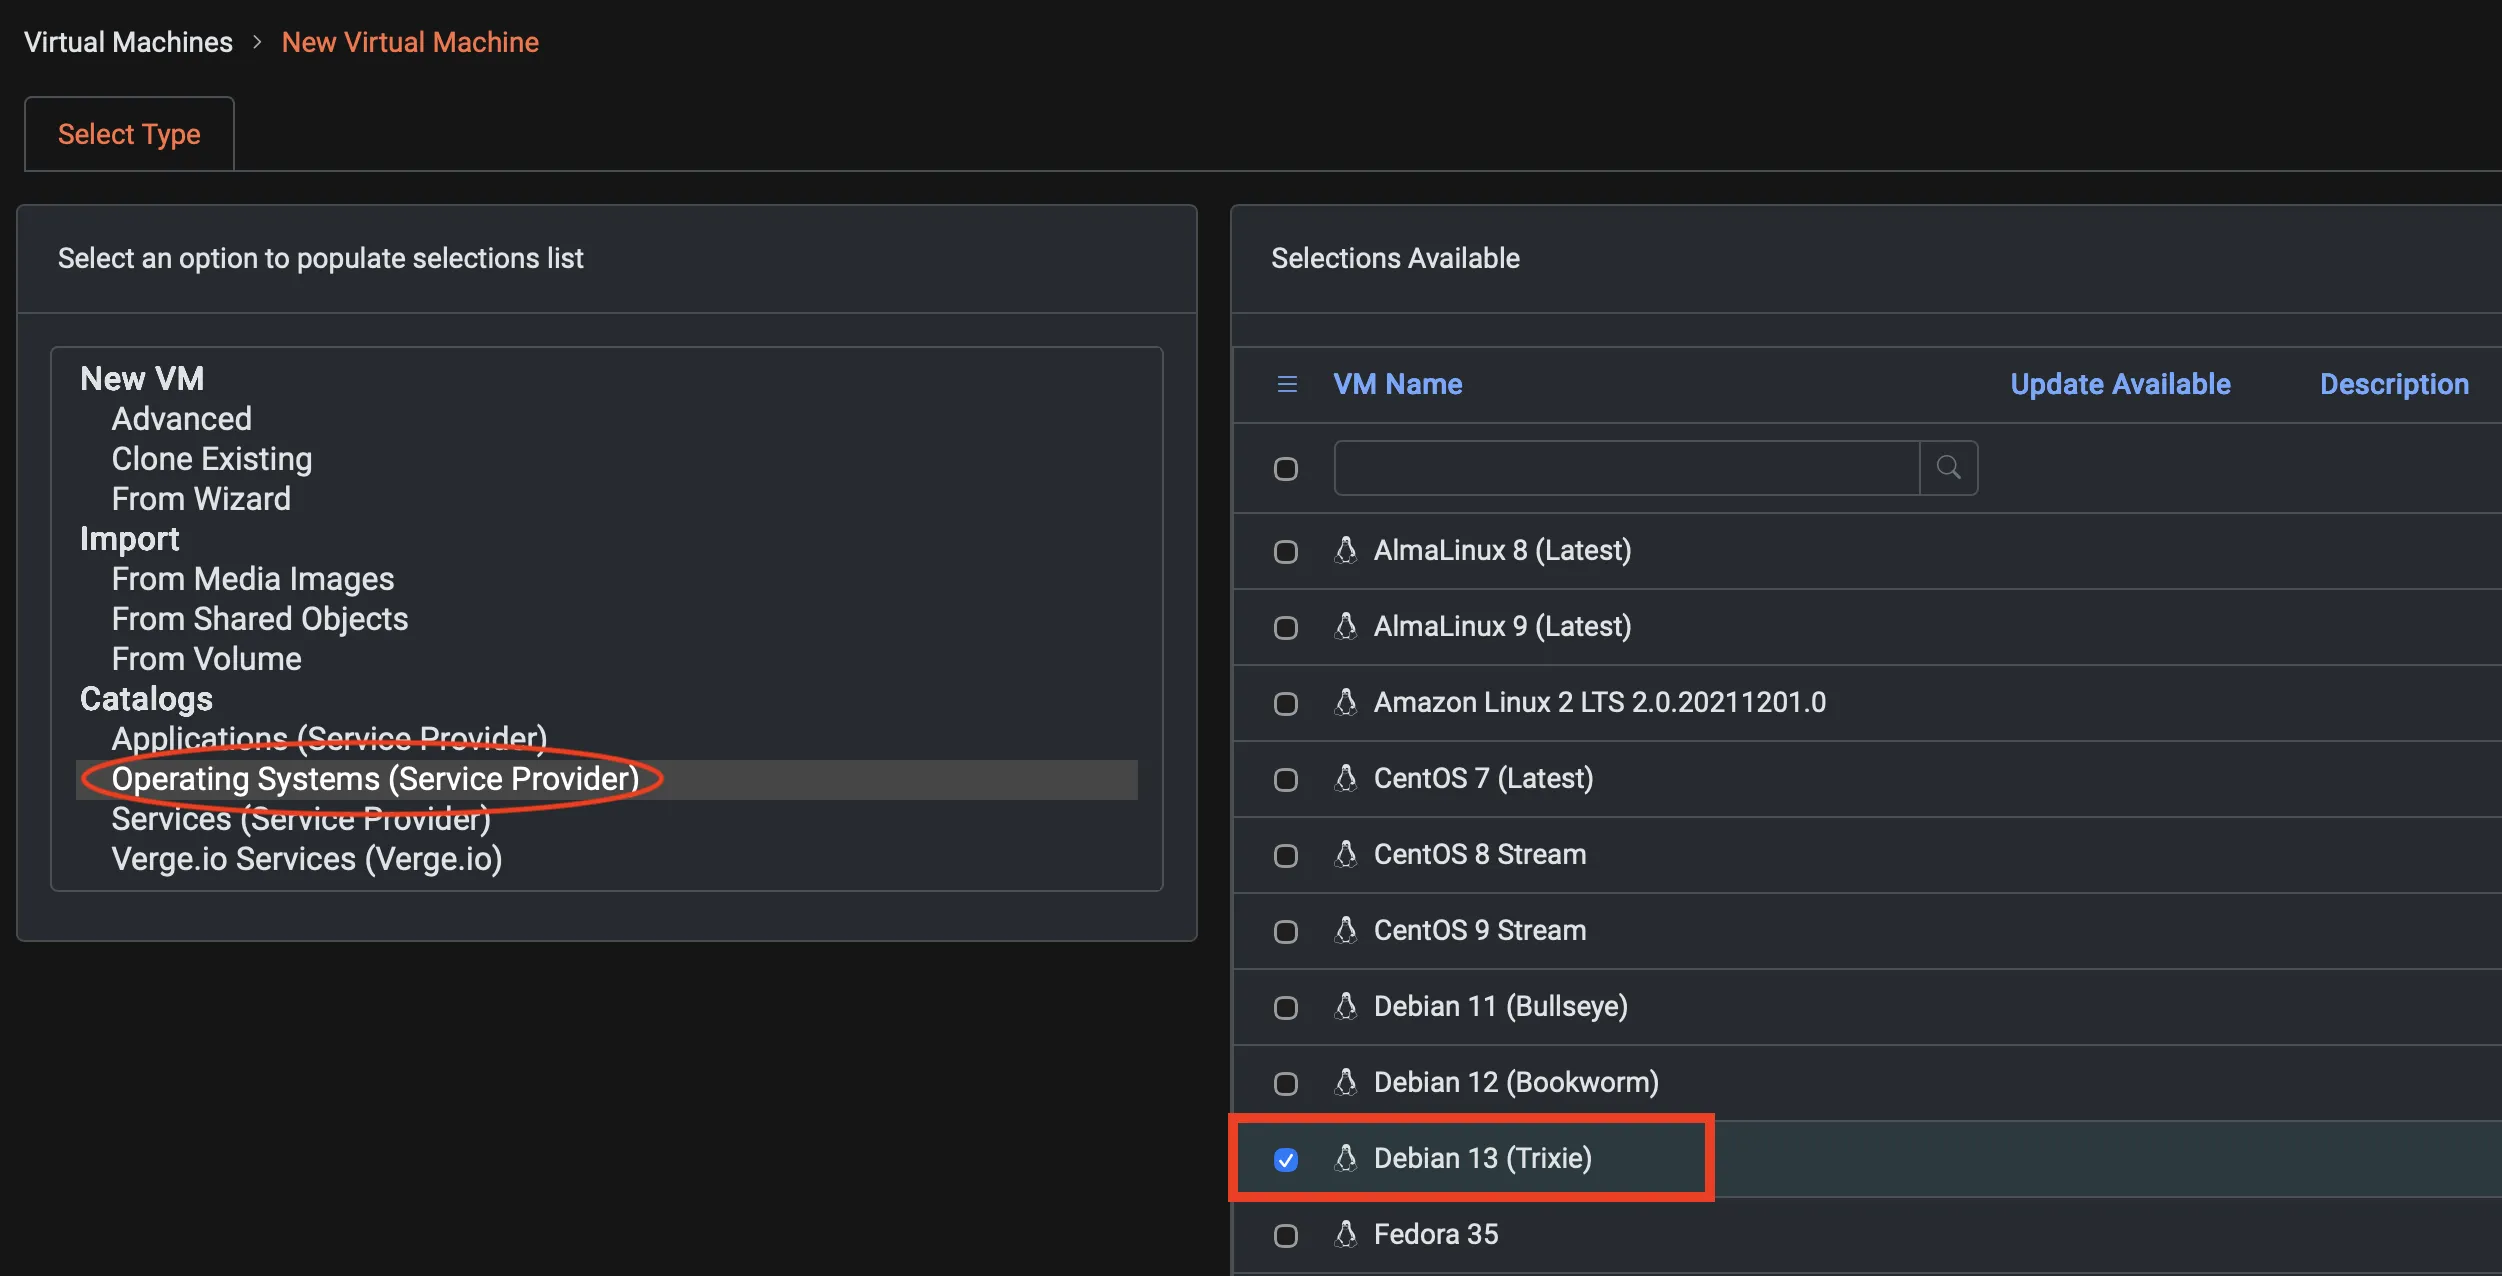2502x1276 pixels.
Task: Click the penguin icon beside CentOS 9 Stream
Action: (1346, 930)
